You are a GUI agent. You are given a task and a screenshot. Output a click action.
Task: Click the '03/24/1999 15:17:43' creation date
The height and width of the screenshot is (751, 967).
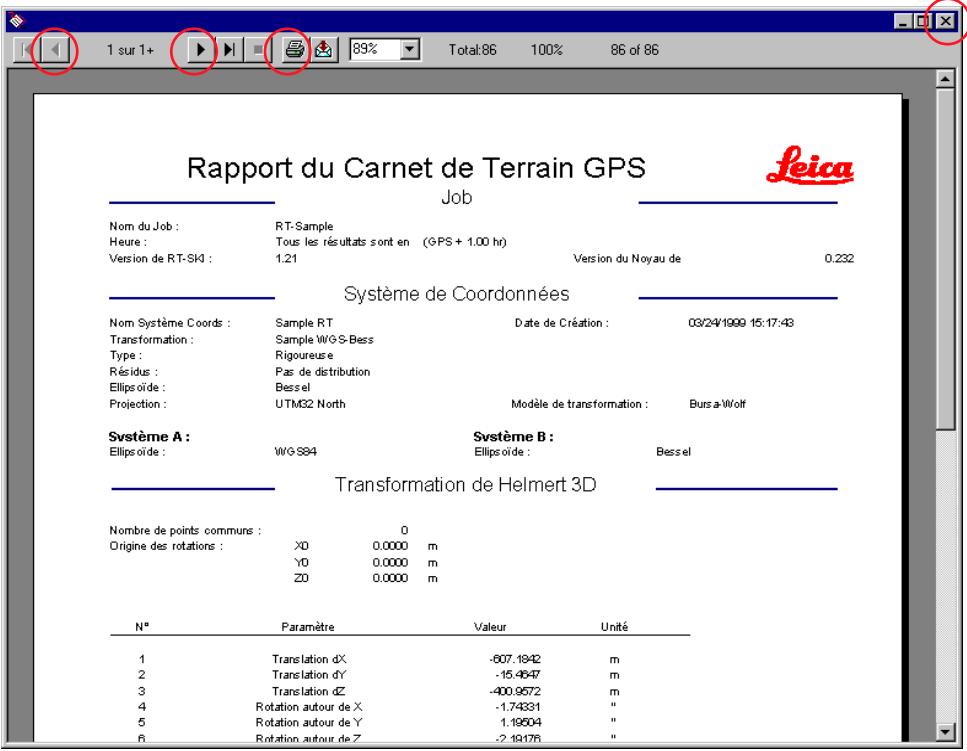741,322
